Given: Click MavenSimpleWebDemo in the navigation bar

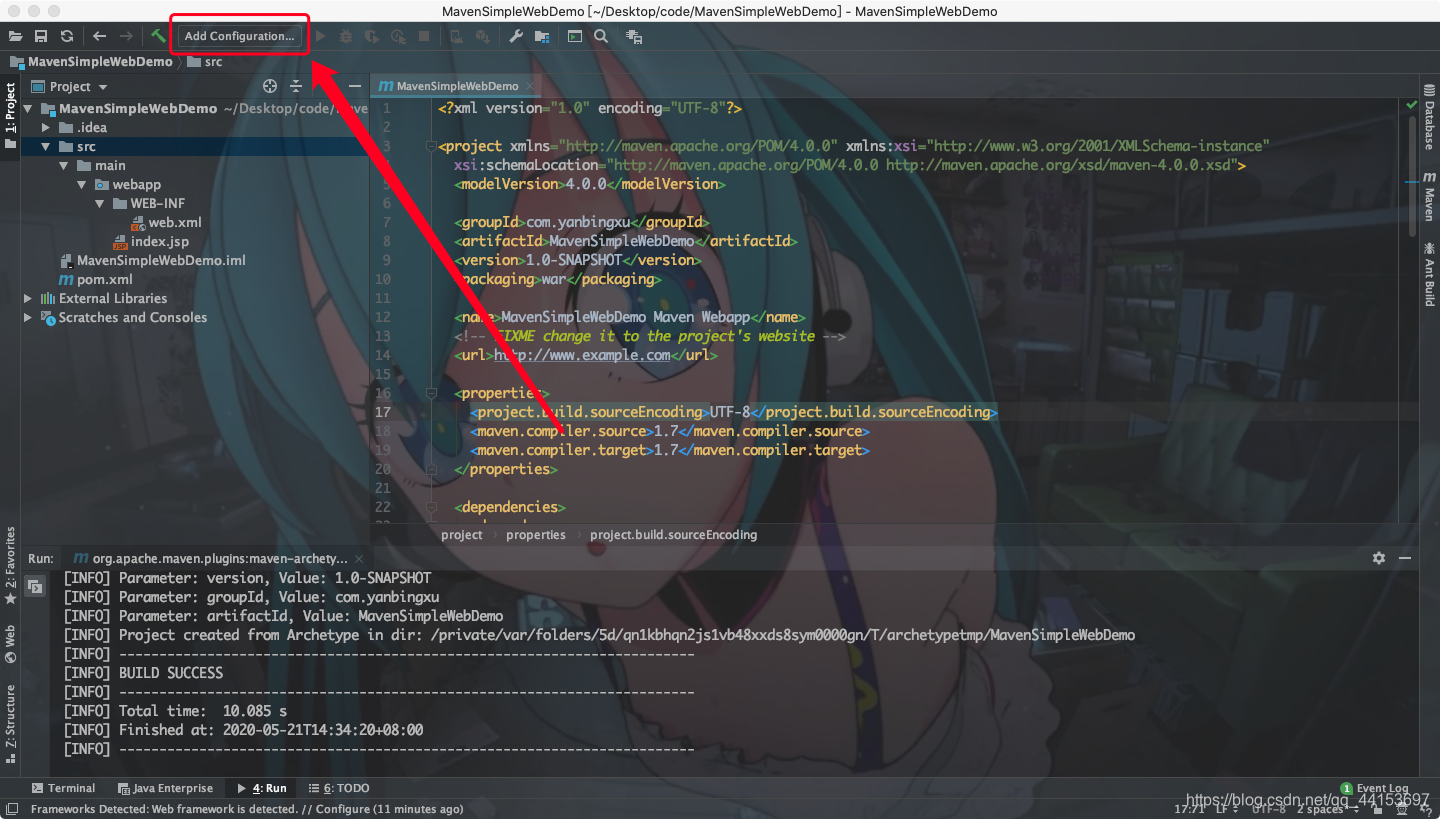Looking at the screenshot, I should (91, 62).
